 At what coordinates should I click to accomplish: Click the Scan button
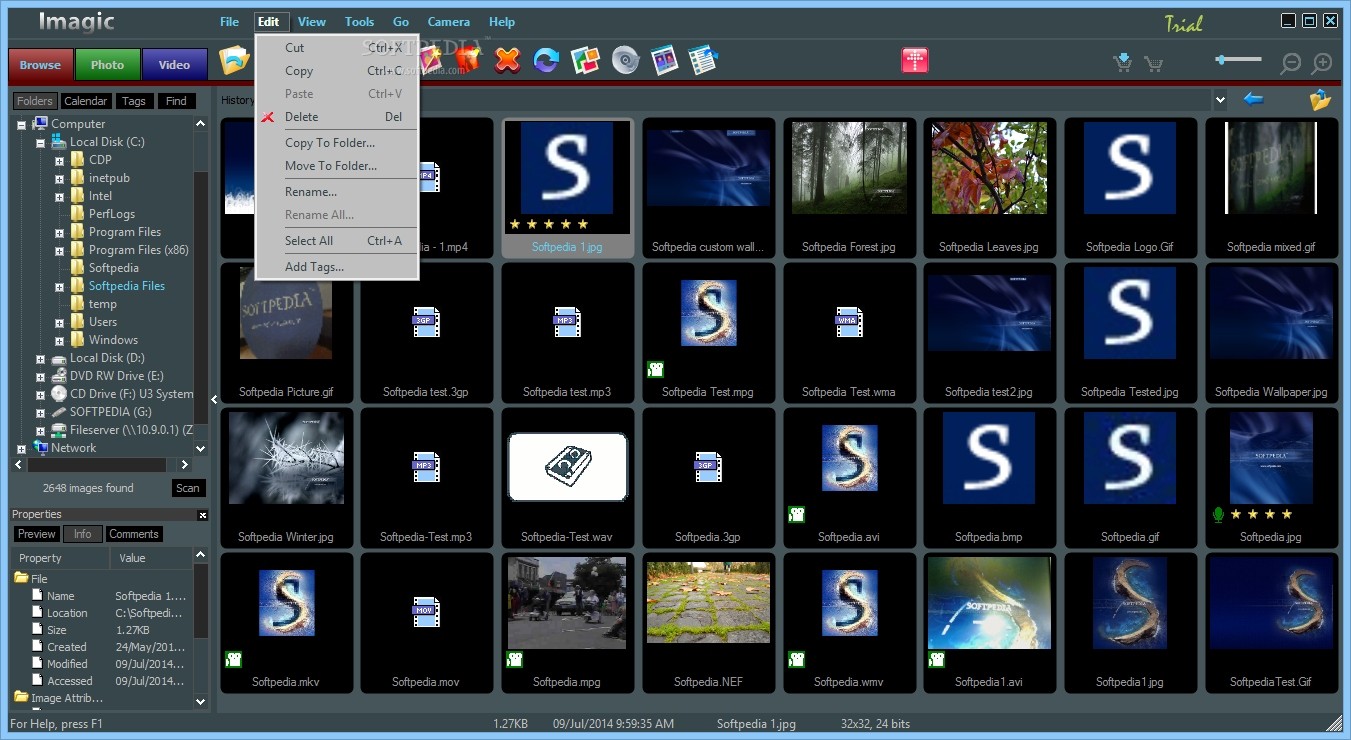coord(188,488)
